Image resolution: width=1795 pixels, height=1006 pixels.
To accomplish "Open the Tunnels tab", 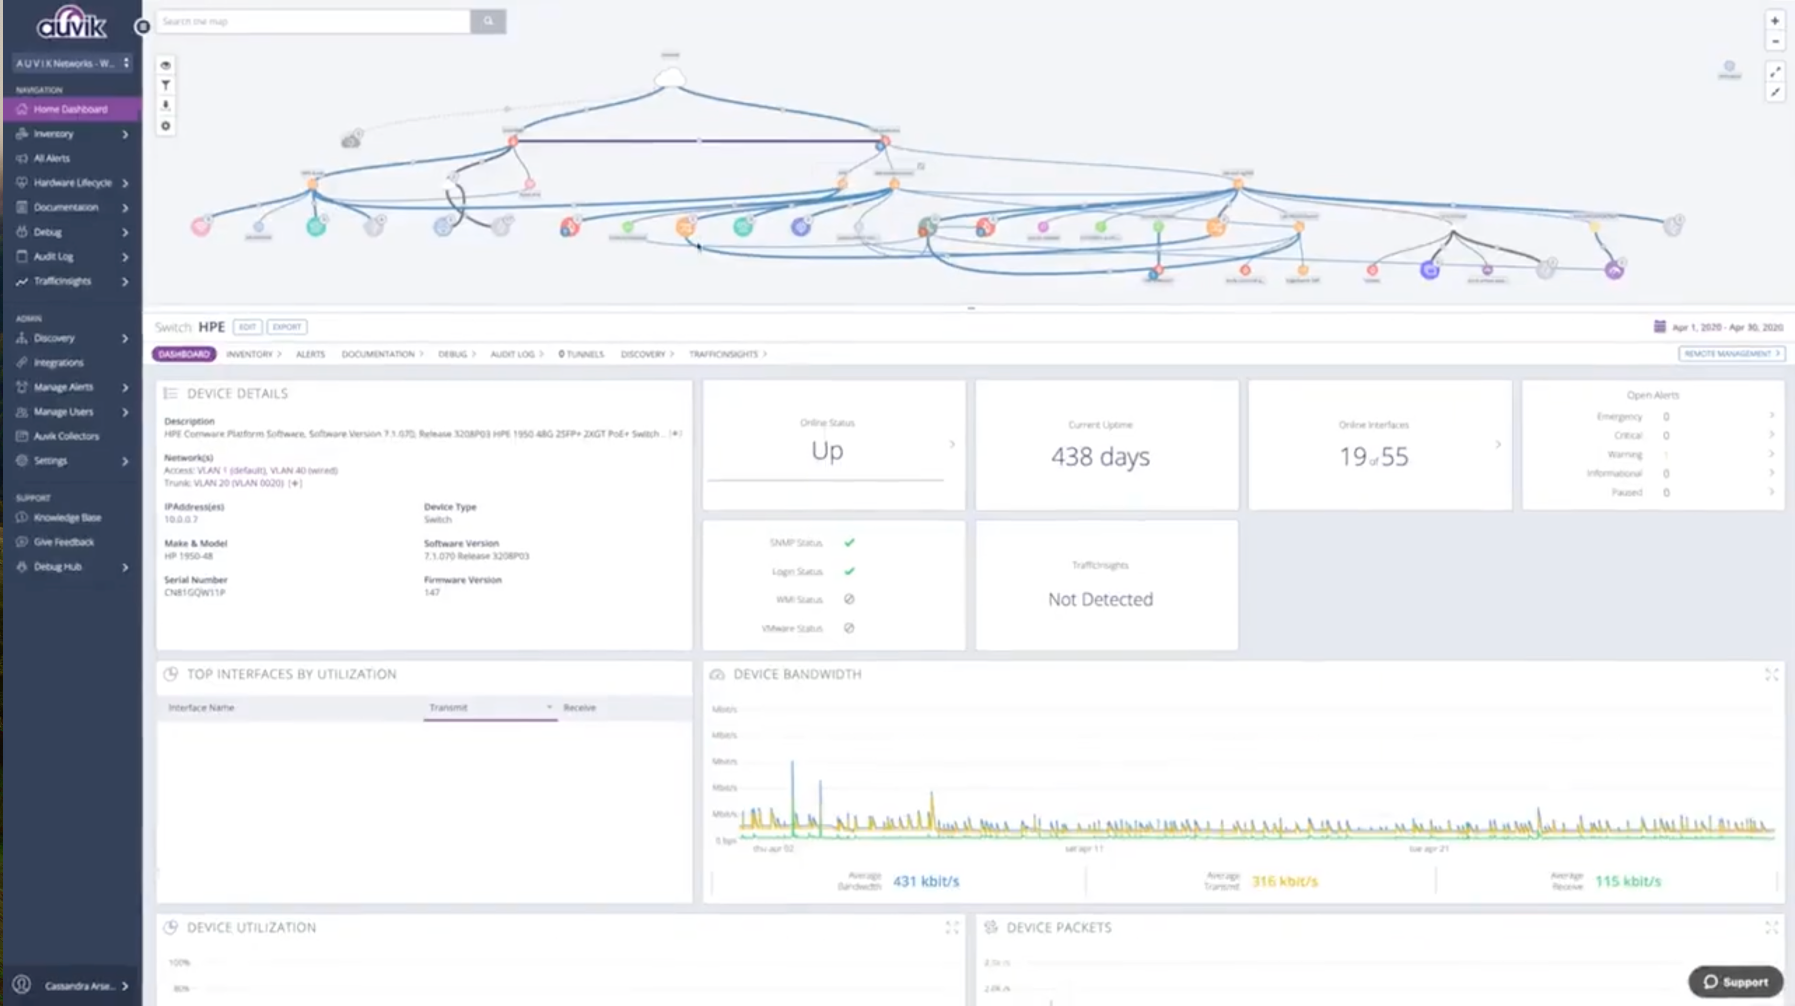I will coord(581,354).
